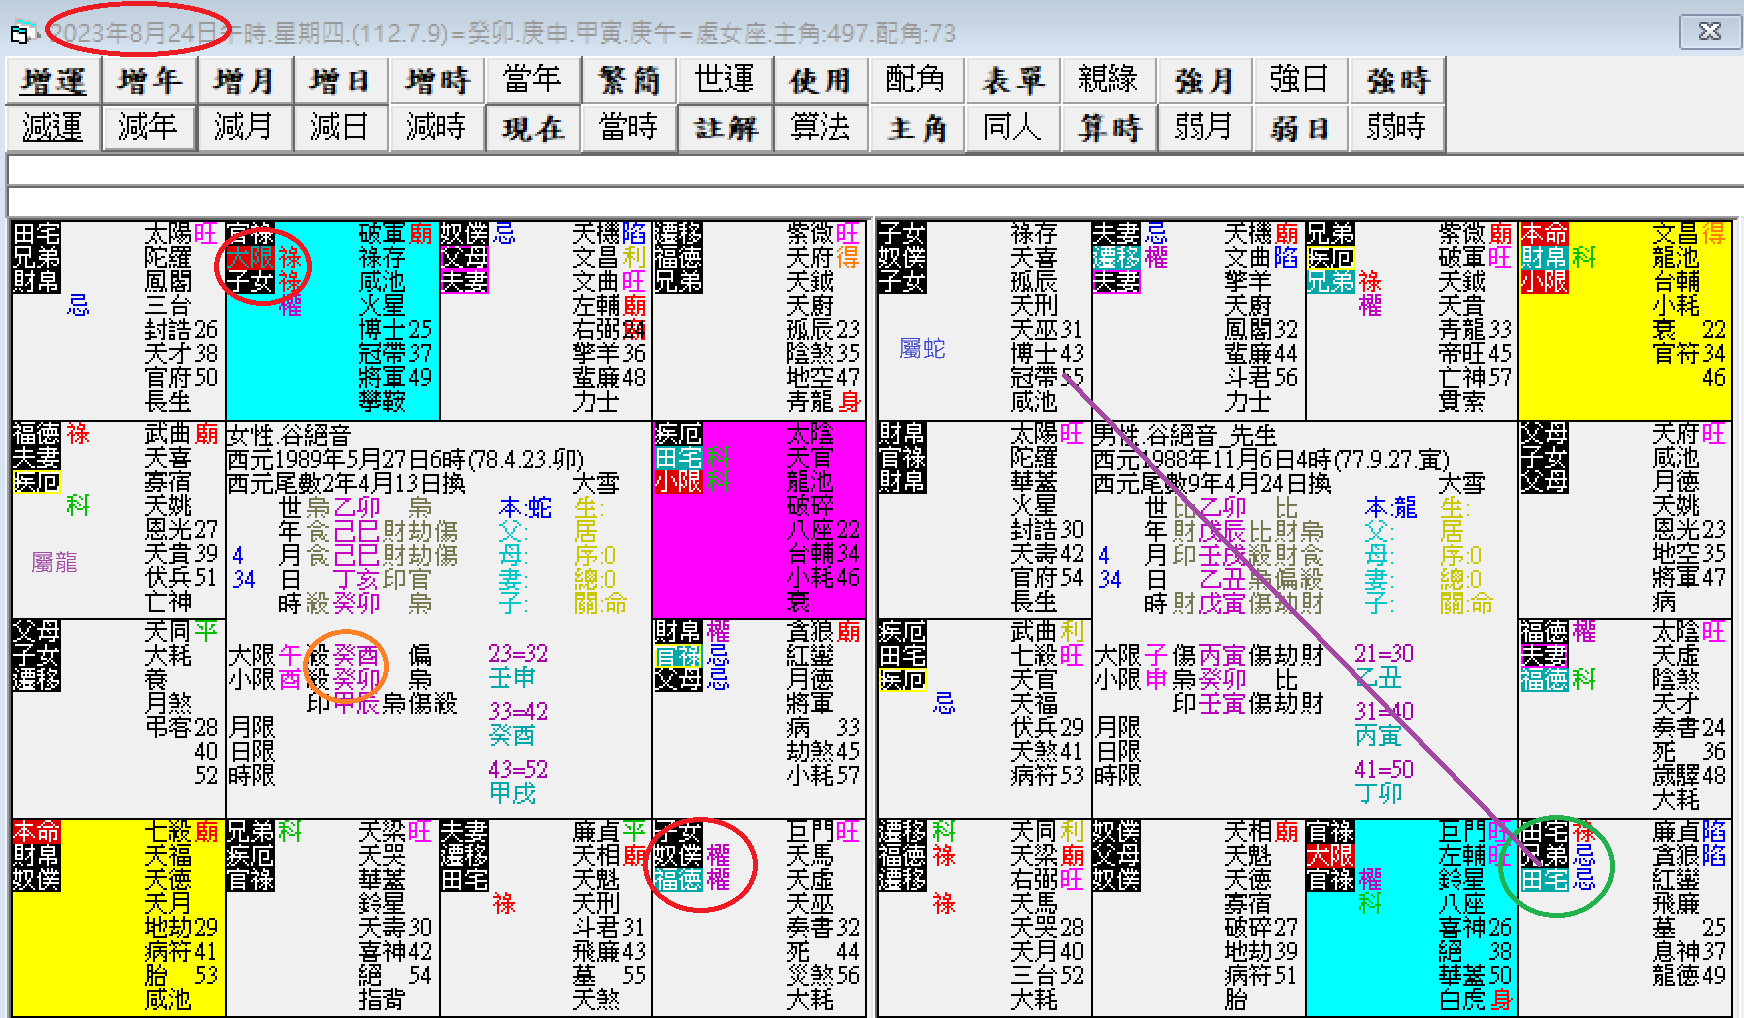The width and height of the screenshot is (1744, 1018).
Task: Toggle the 繁簡 button
Action: [x=629, y=80]
